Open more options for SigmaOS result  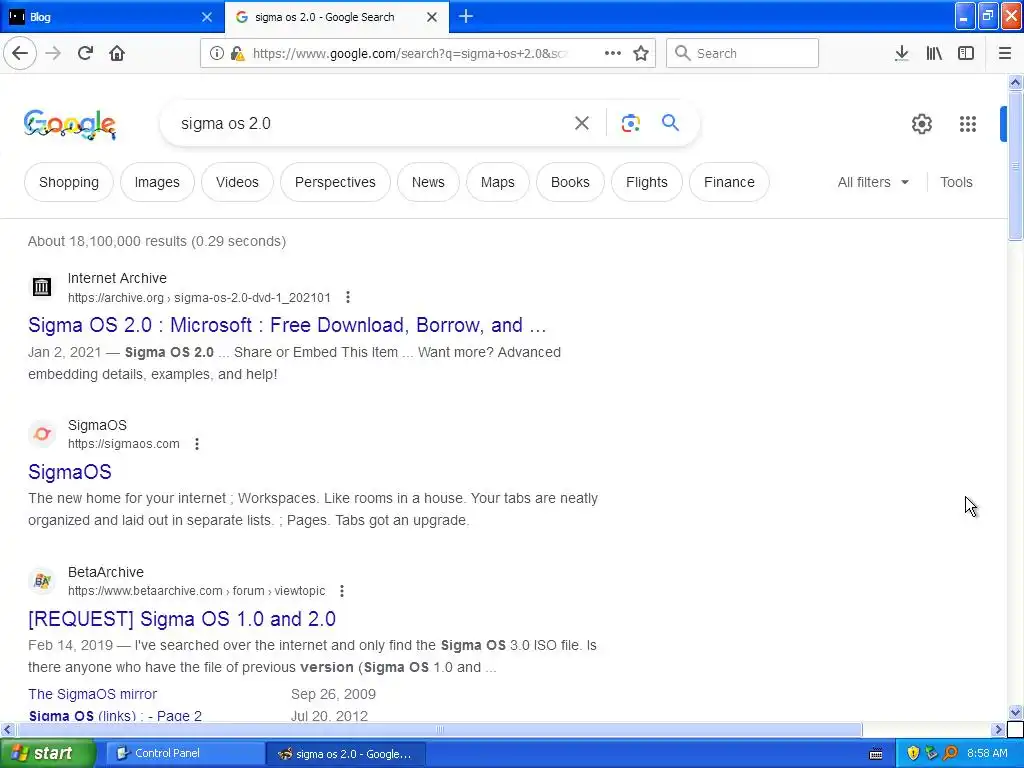pos(197,444)
